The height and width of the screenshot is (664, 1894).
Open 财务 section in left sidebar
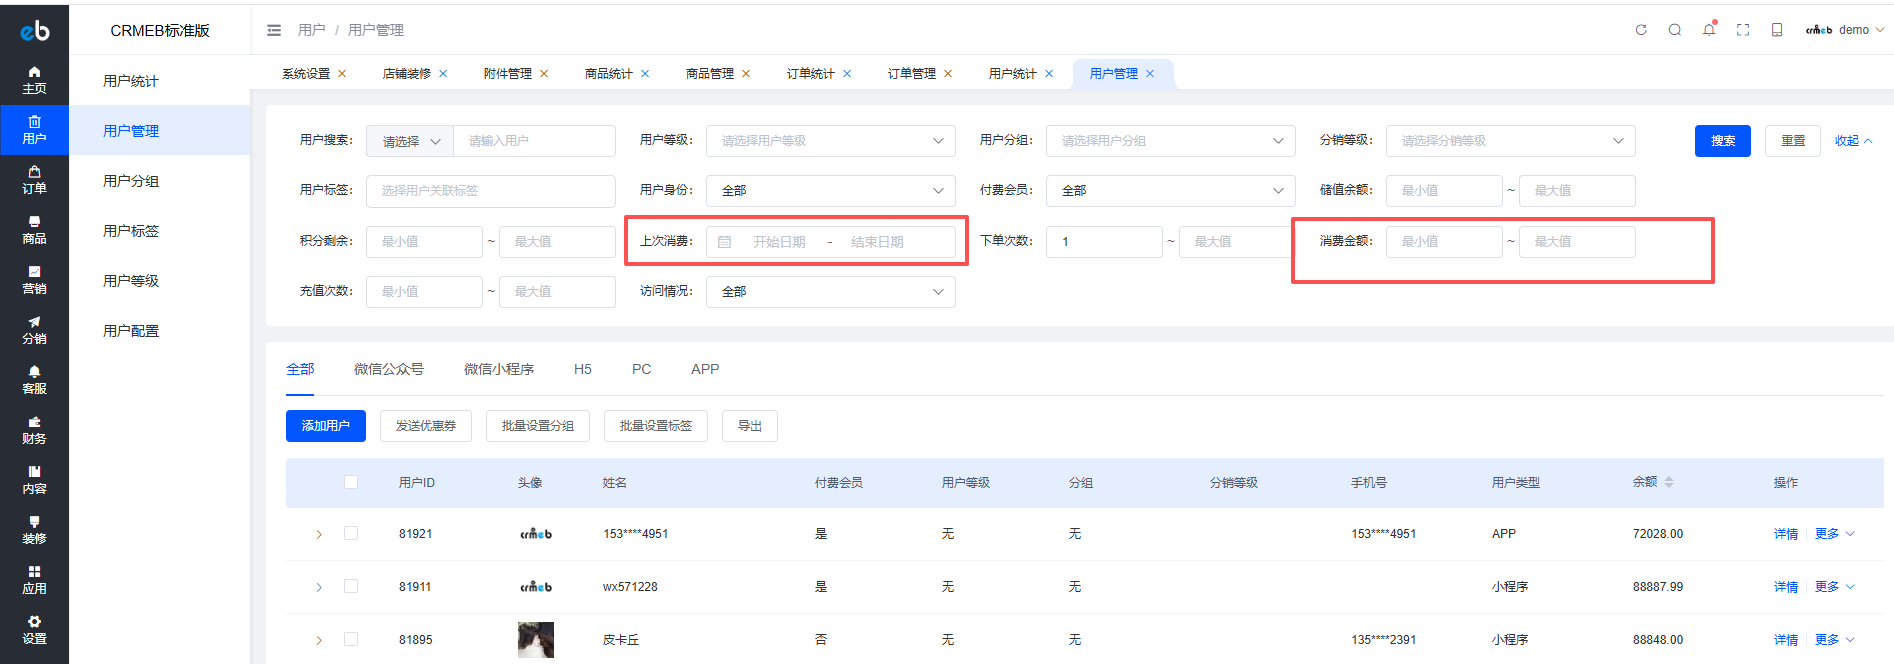(x=34, y=430)
